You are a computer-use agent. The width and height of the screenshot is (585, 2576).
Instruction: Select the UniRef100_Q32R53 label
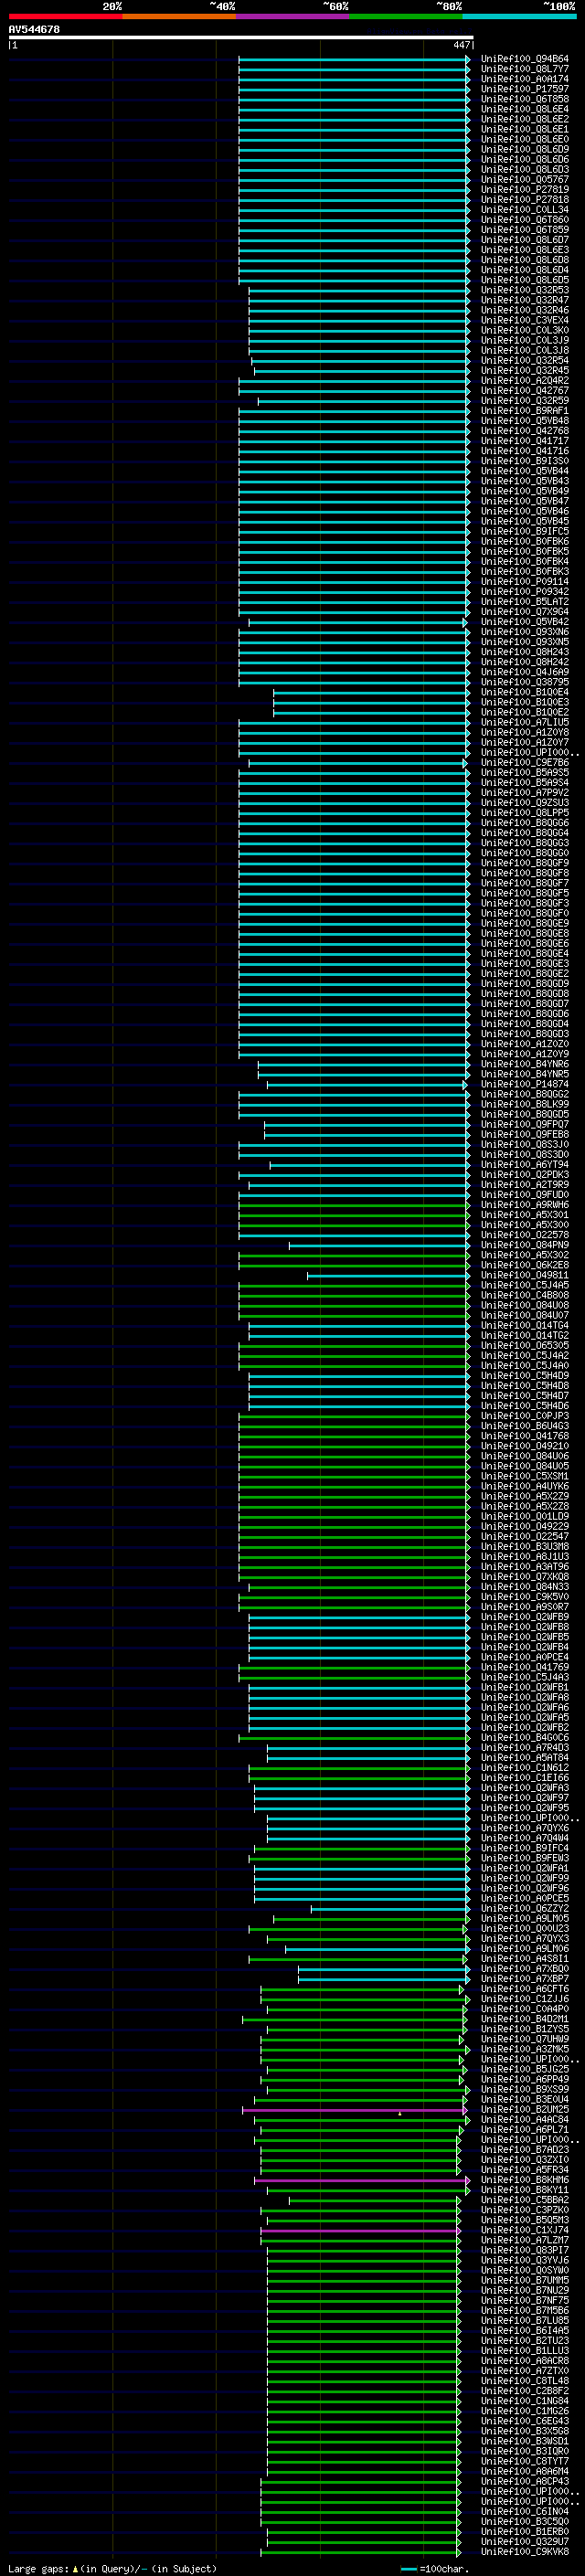click(524, 290)
